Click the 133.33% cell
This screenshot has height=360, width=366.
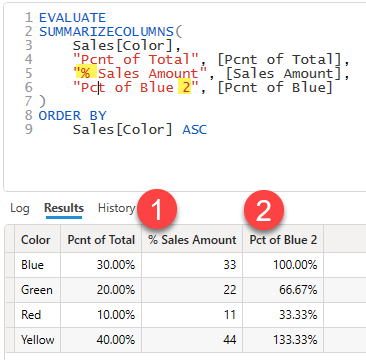point(283,340)
